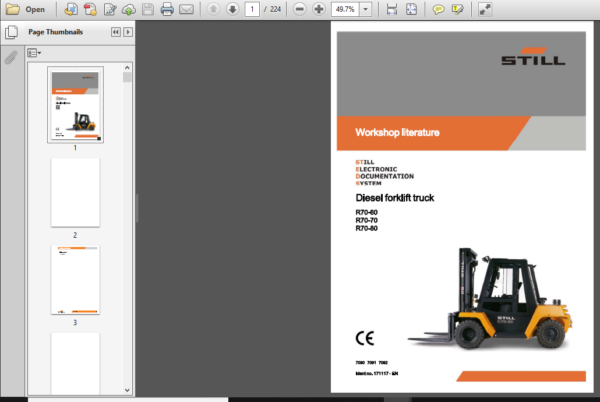Open the thumbnail options menu dropdown
The image size is (600, 402).
(x=34, y=53)
